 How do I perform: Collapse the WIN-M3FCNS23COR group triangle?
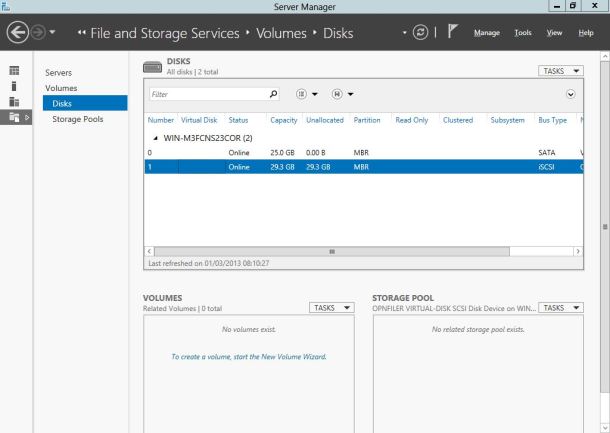pyautogui.click(x=156, y=138)
